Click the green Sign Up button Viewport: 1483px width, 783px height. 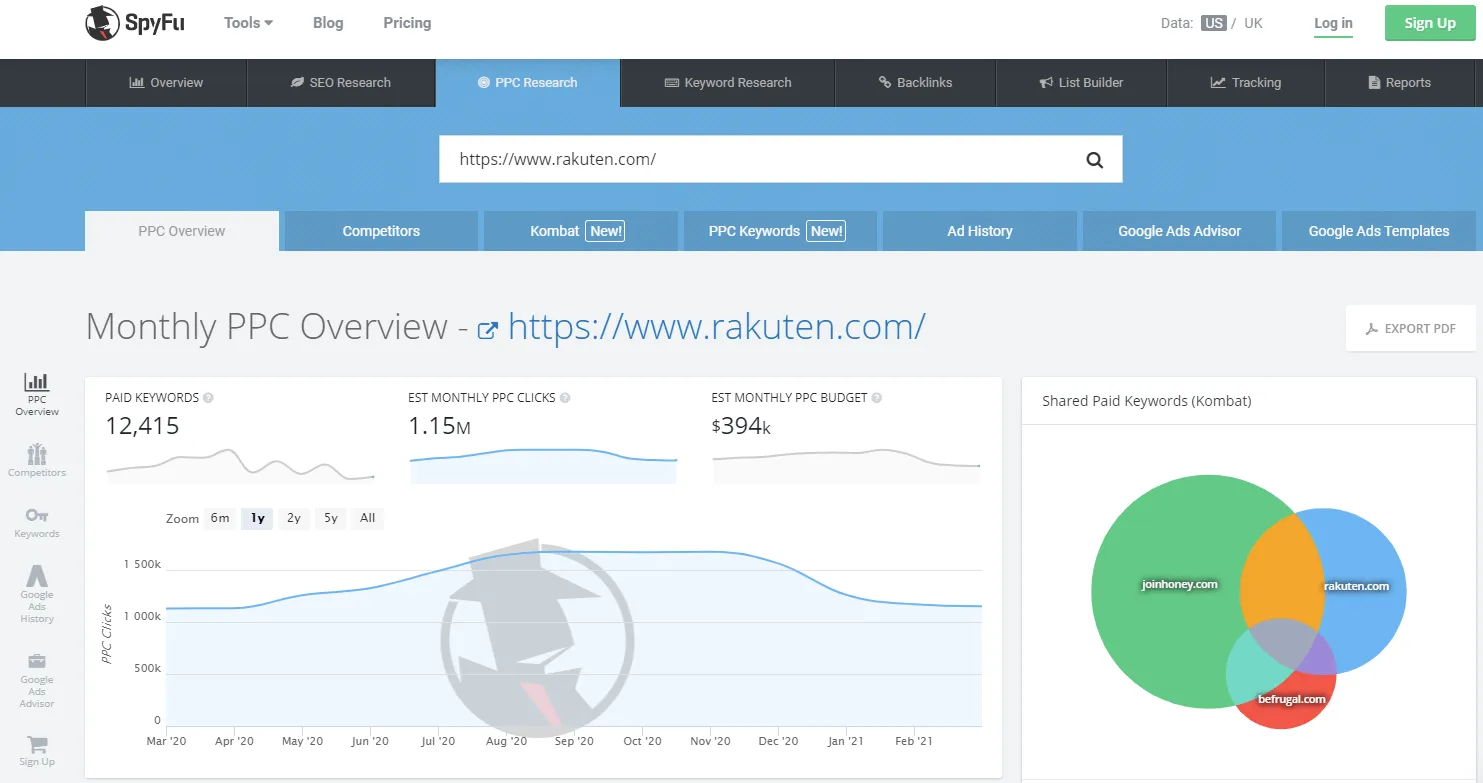(1429, 23)
